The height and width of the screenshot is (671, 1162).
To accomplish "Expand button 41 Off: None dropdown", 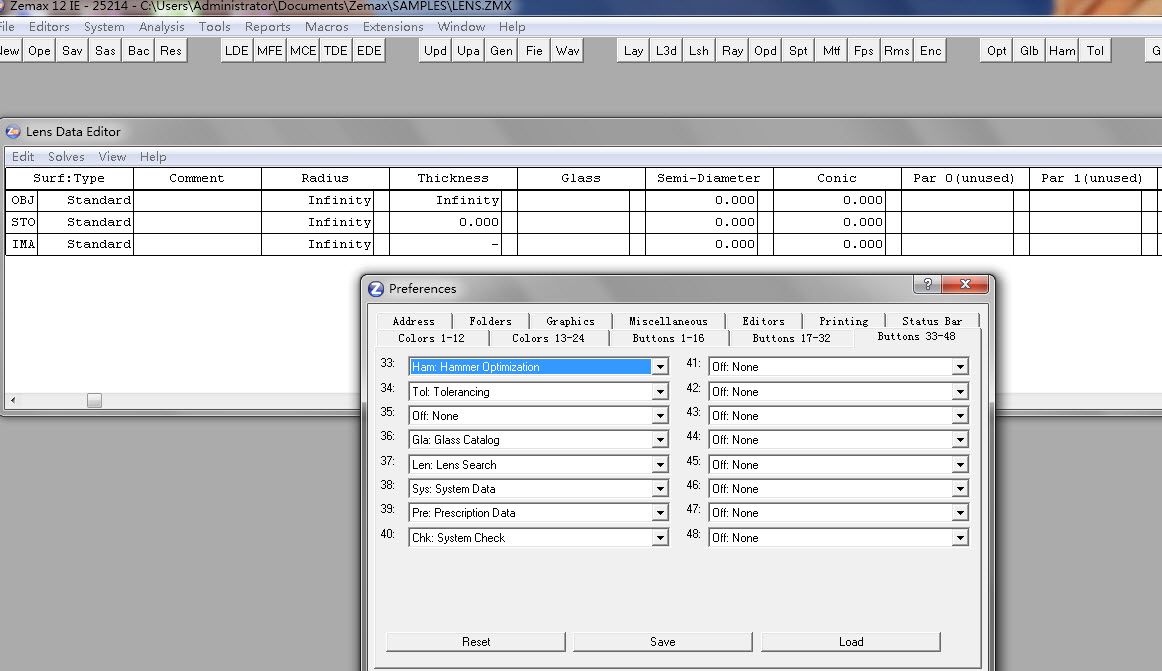I will 960,367.
